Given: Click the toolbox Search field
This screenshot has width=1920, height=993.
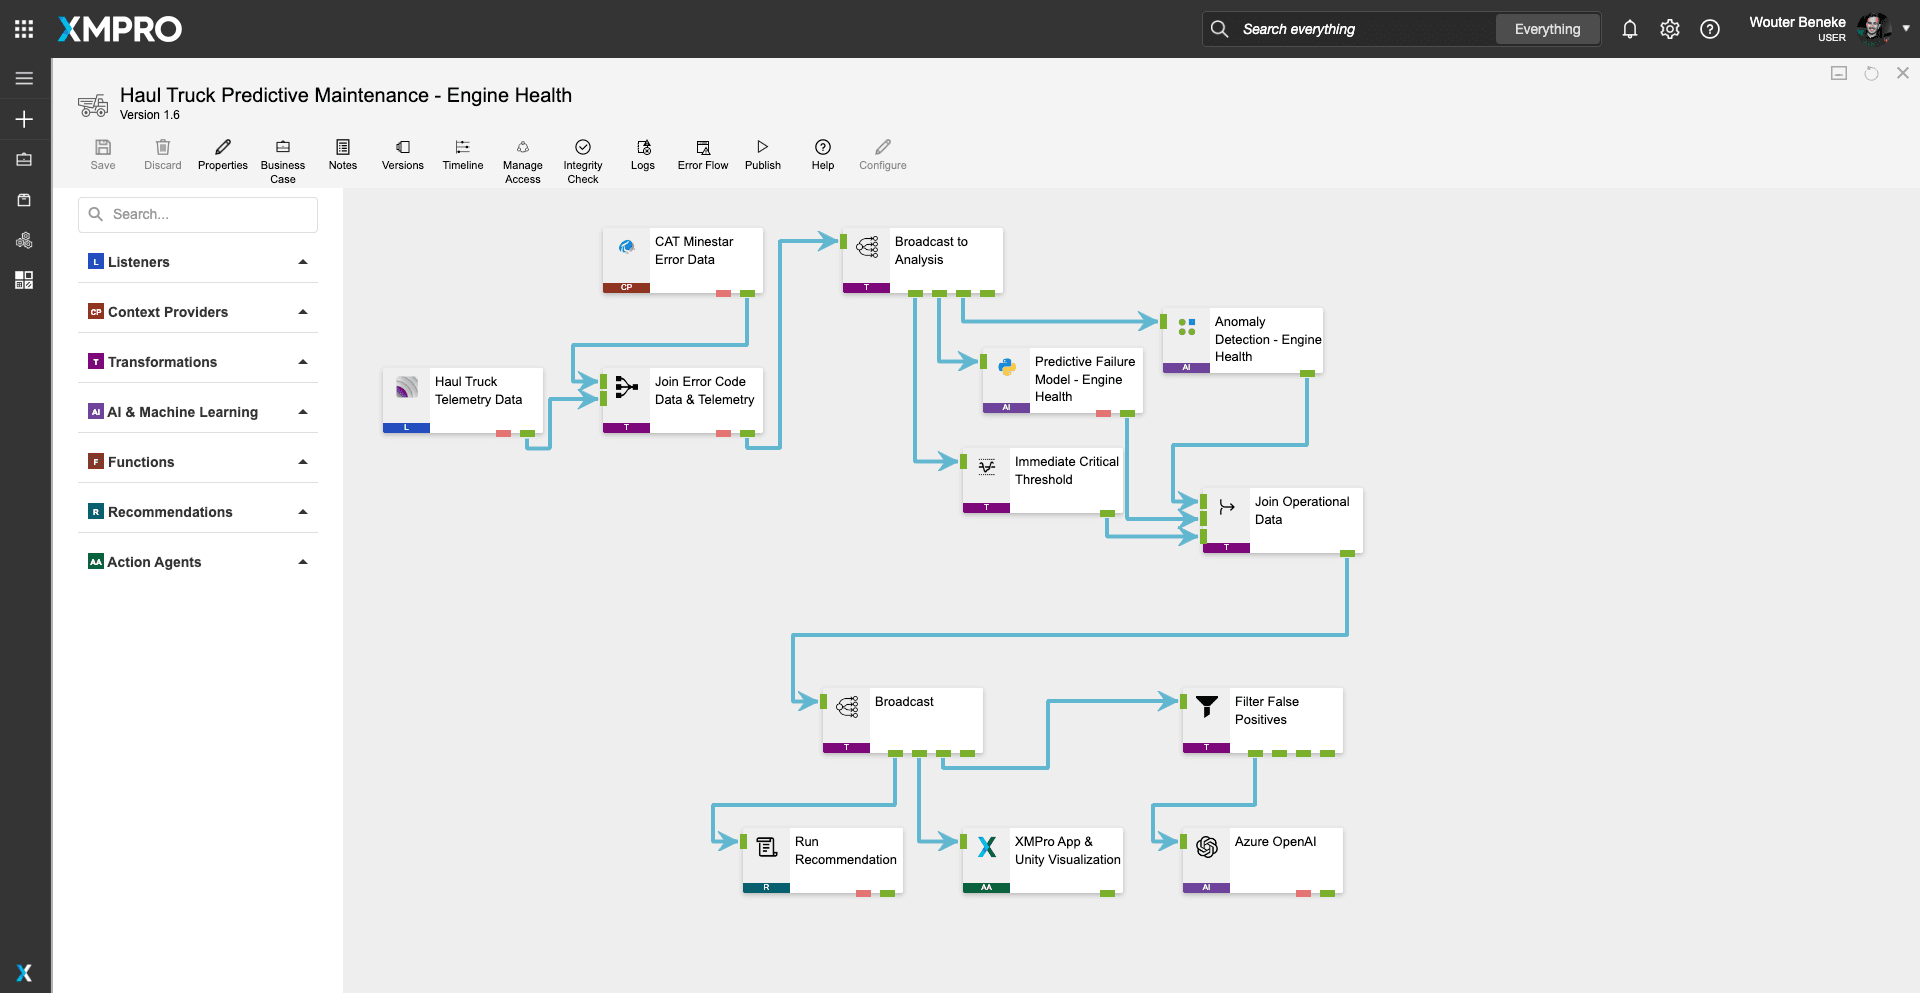Looking at the screenshot, I should 198,214.
